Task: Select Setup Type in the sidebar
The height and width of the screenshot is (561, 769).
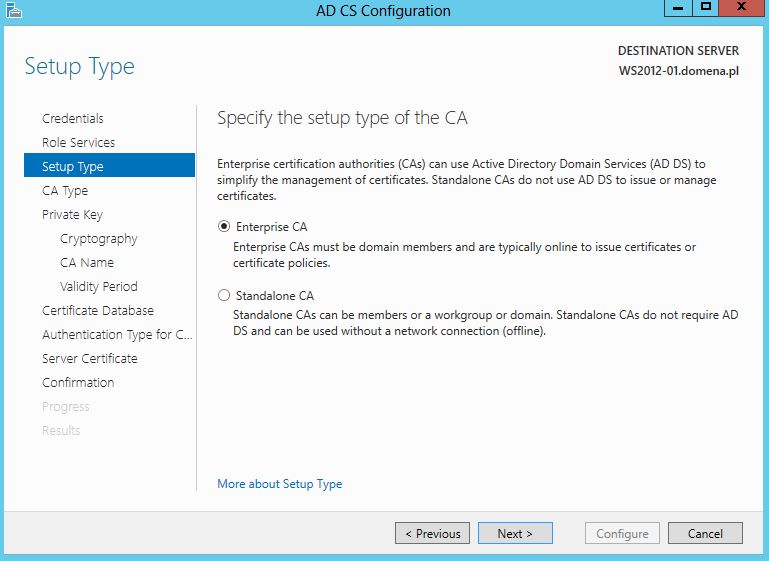Action: pyautogui.click(x=109, y=165)
